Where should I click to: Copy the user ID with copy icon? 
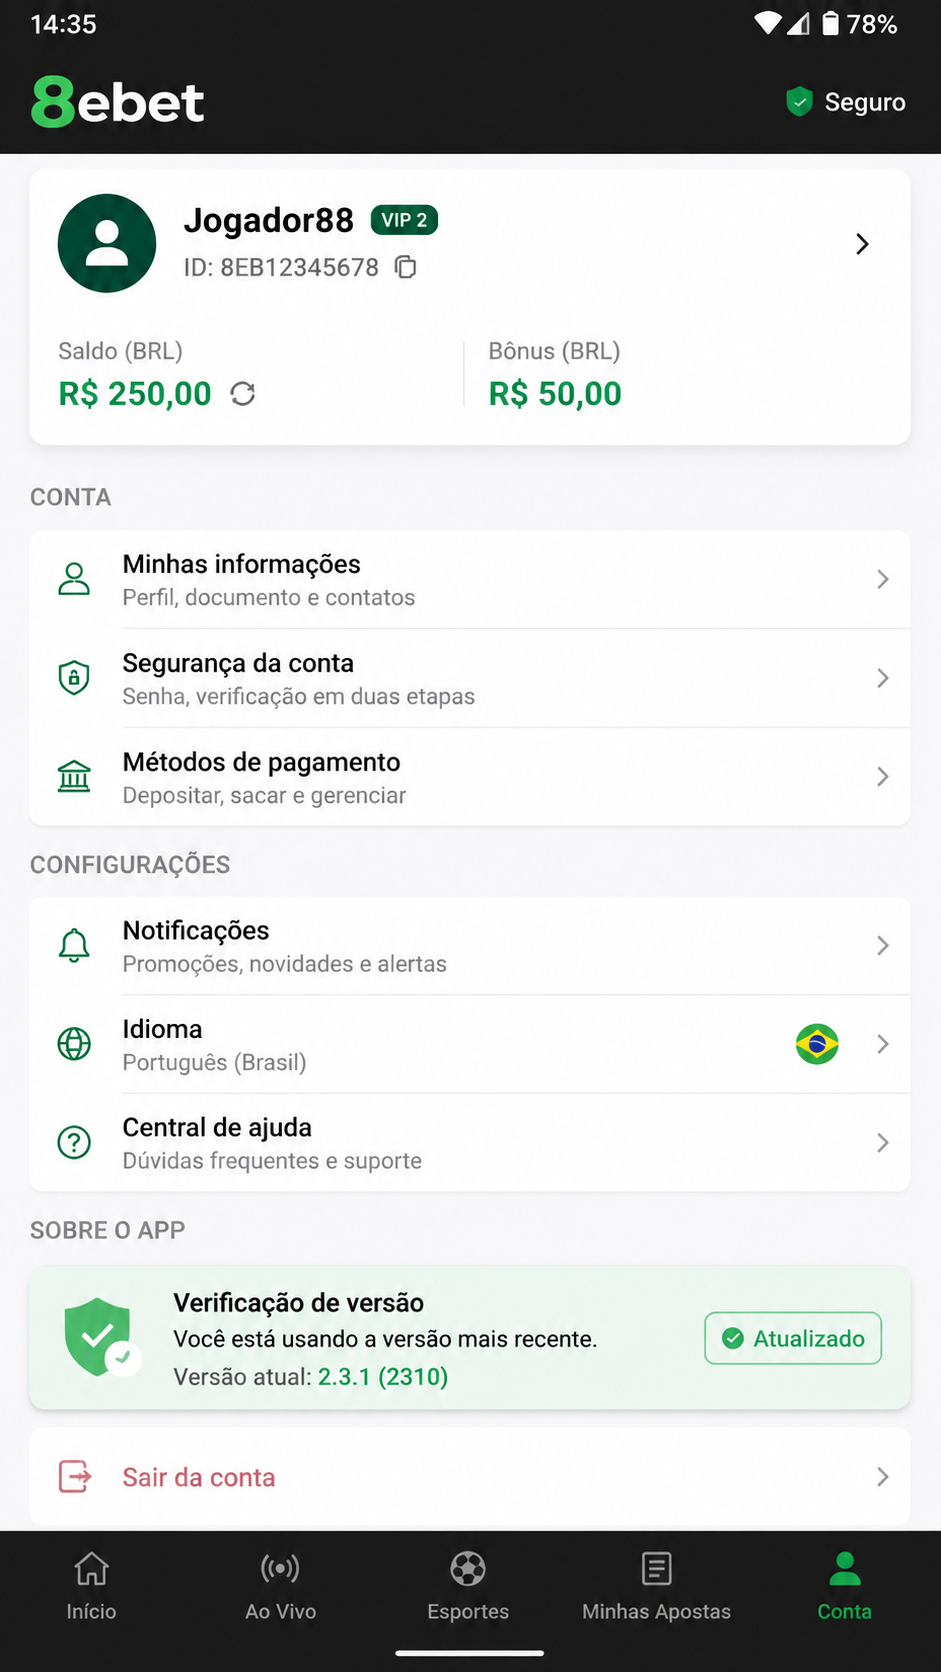405,267
